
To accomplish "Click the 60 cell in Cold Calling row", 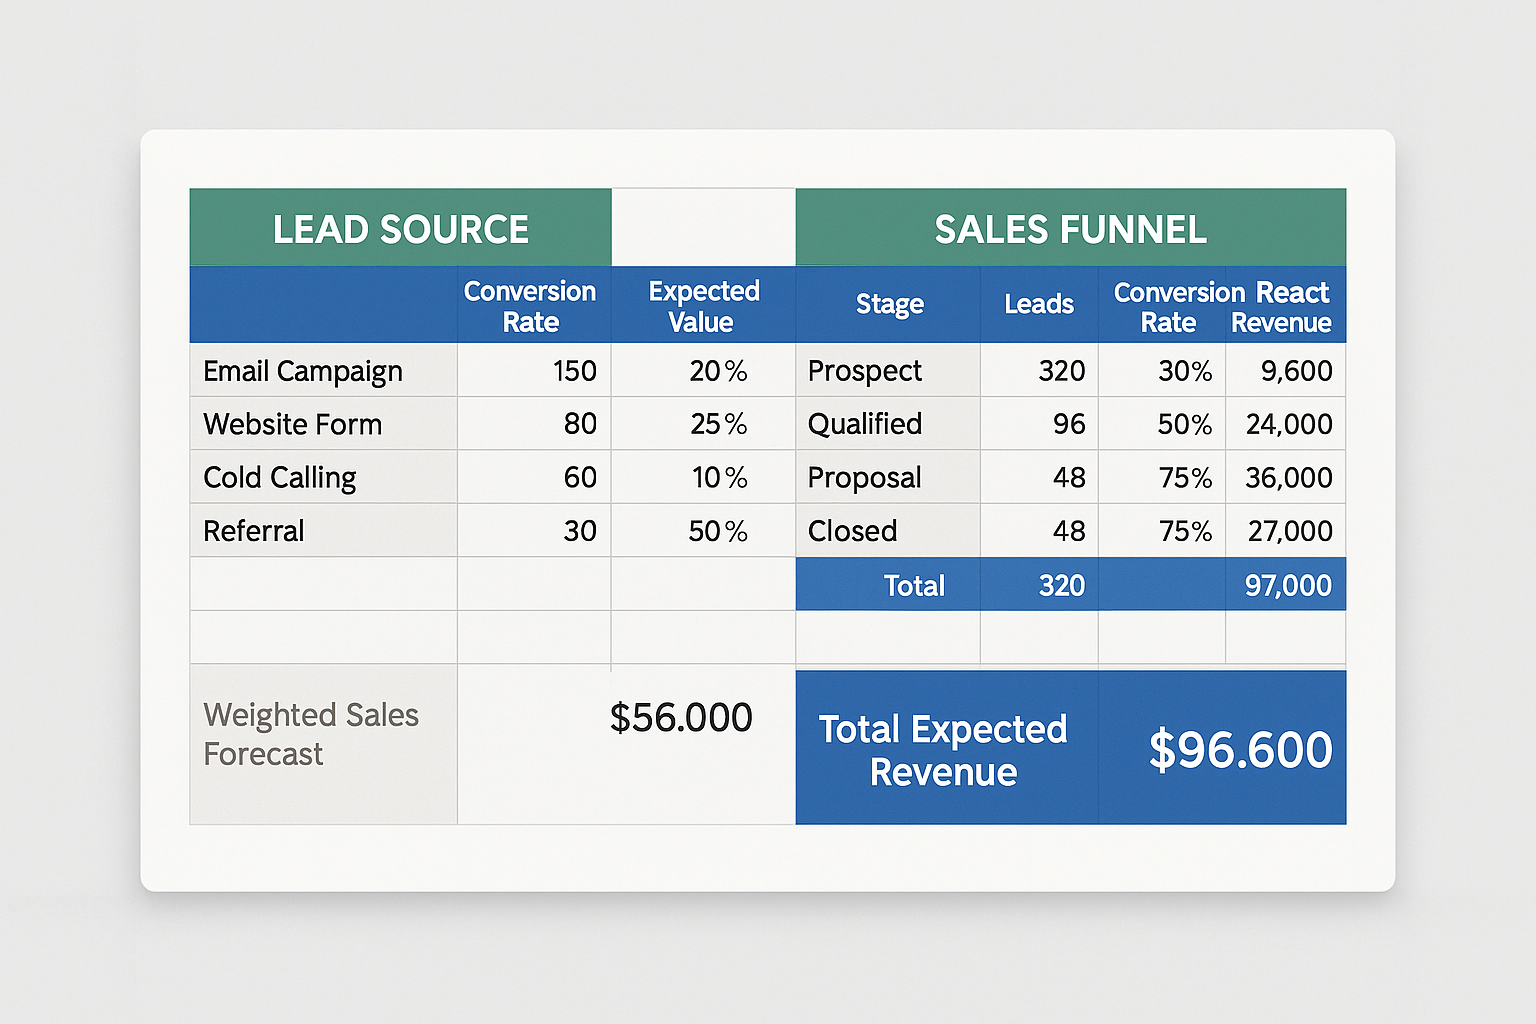I will click(534, 477).
